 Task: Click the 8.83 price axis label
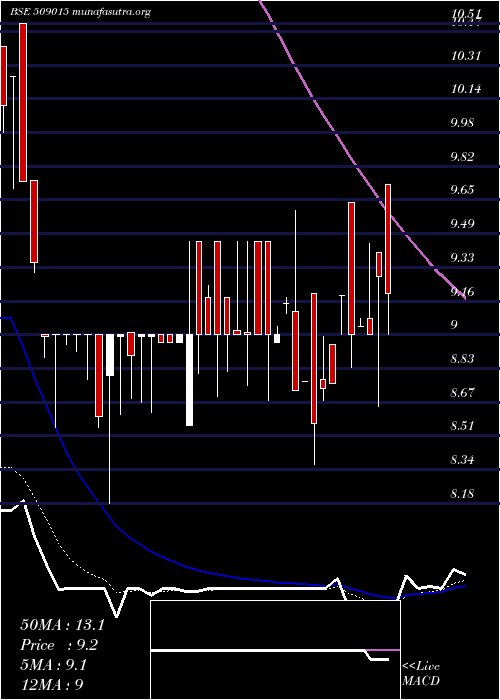[464, 359]
